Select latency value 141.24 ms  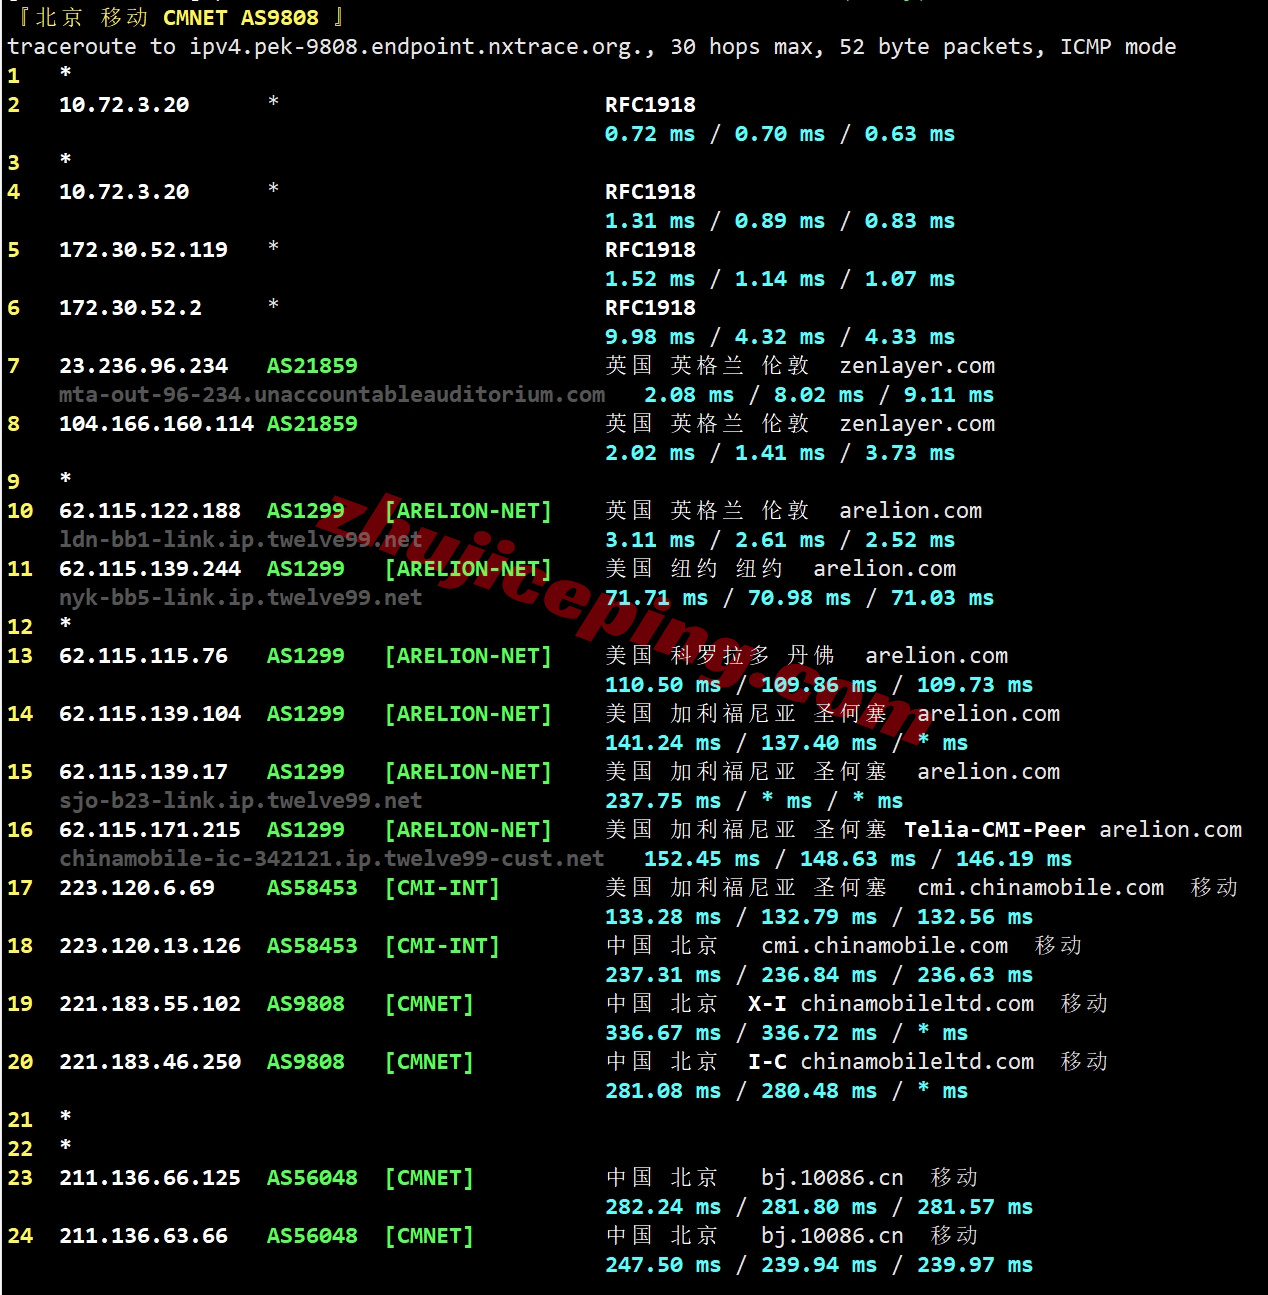663,743
